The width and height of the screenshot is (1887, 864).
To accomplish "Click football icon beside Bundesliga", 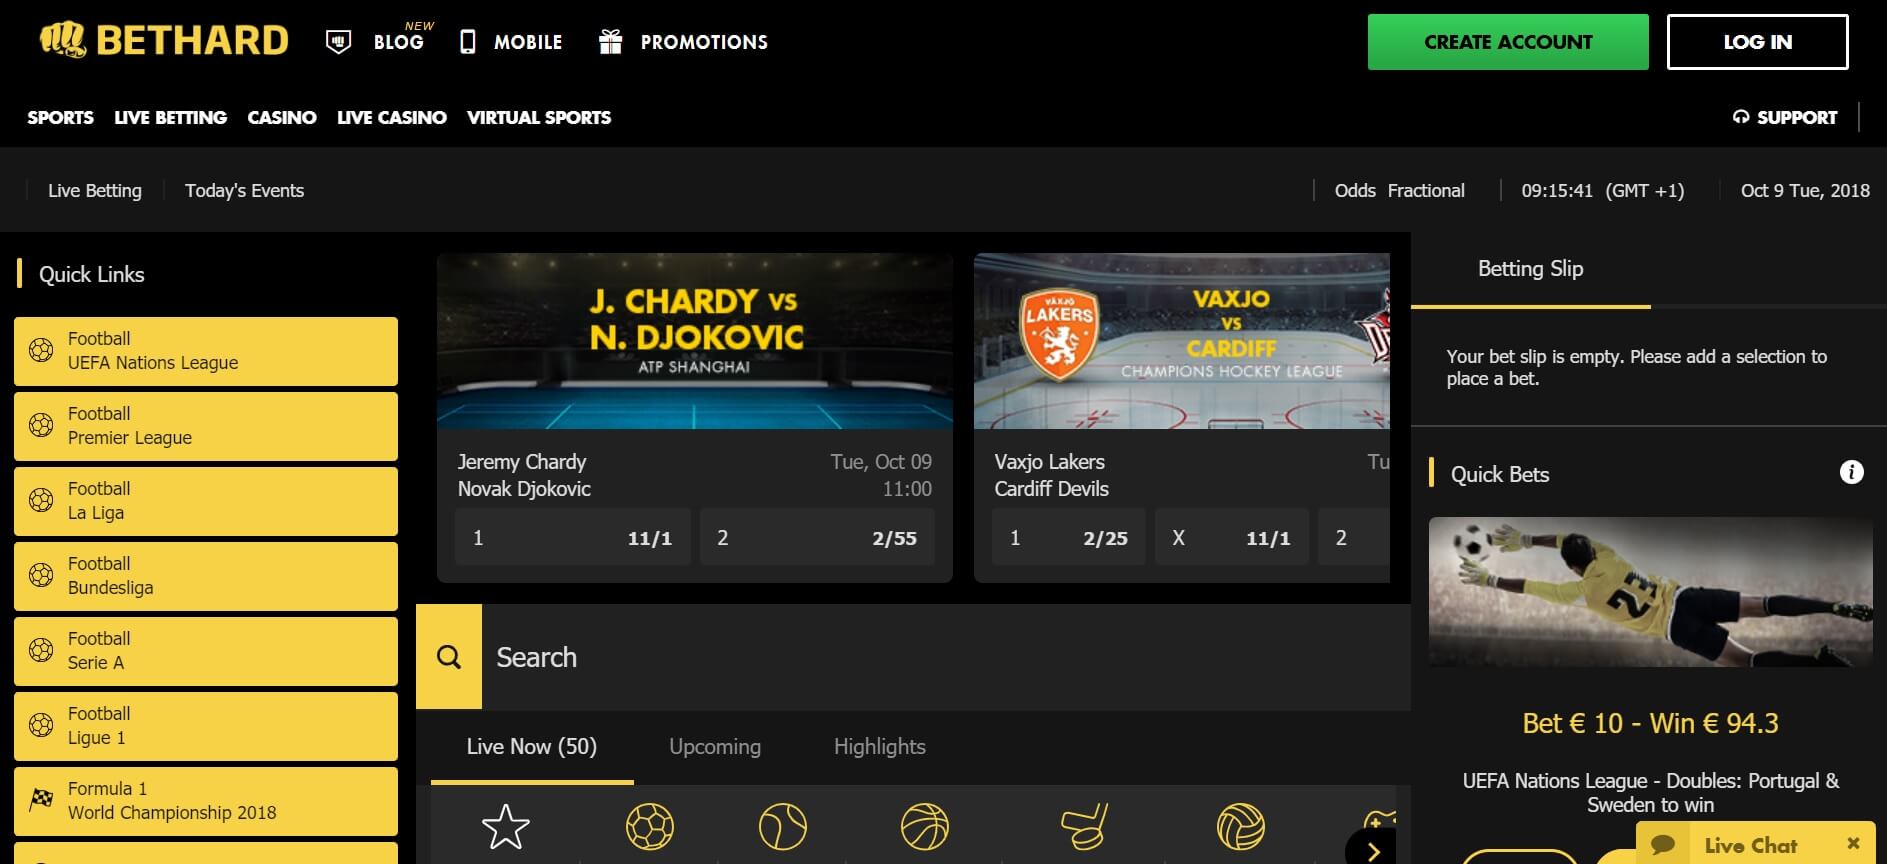I will coord(41,575).
